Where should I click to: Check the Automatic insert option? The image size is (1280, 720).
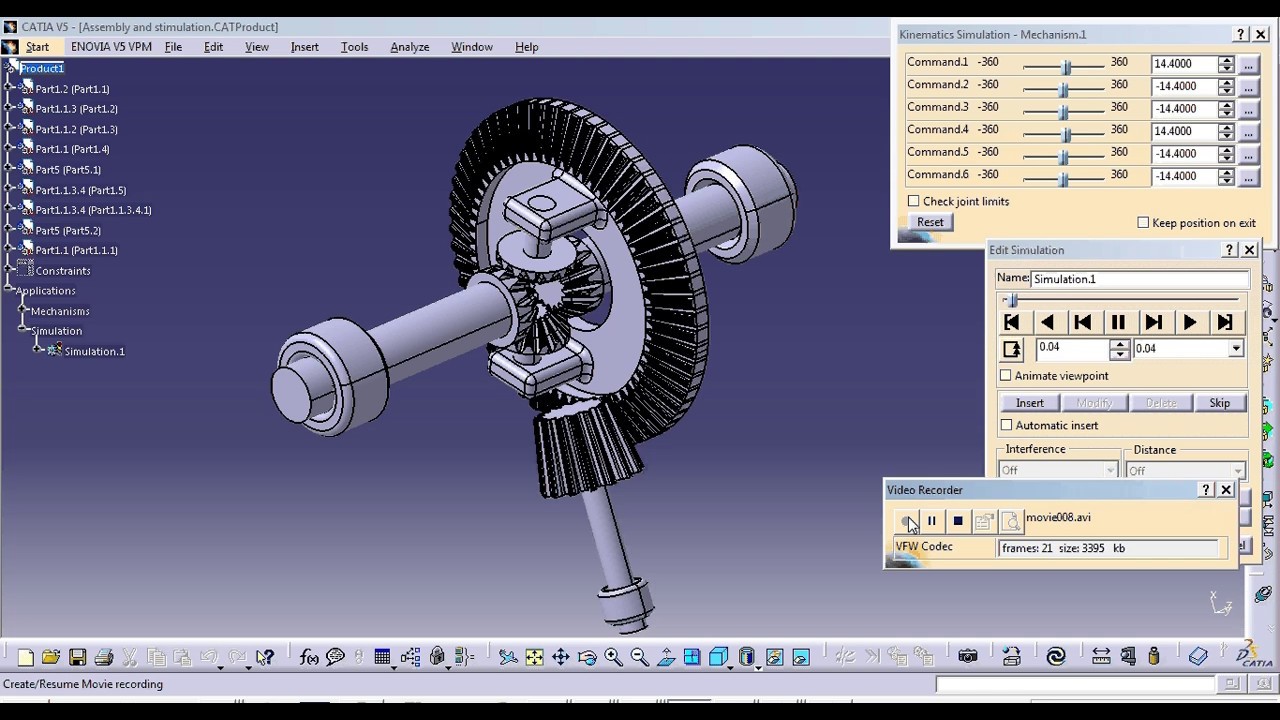(1006, 425)
